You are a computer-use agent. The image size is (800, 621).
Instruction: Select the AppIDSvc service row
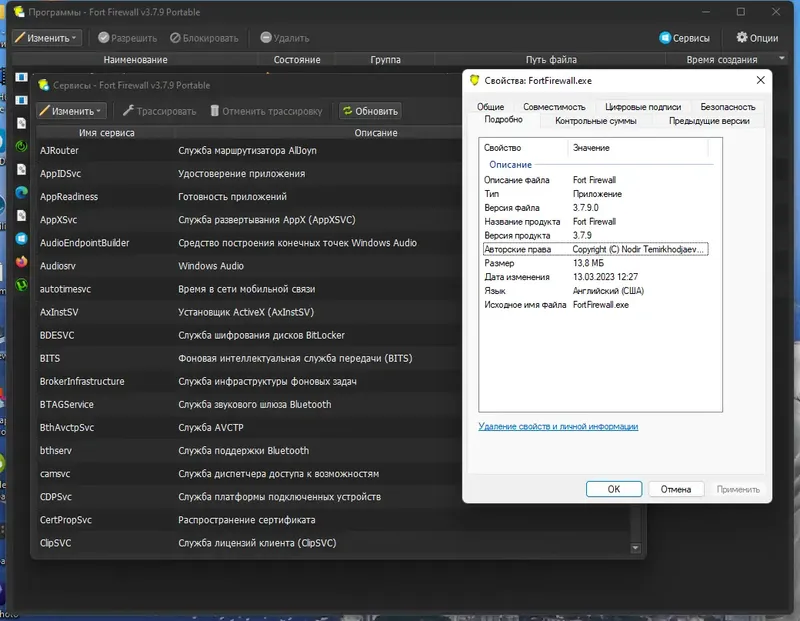coord(249,173)
